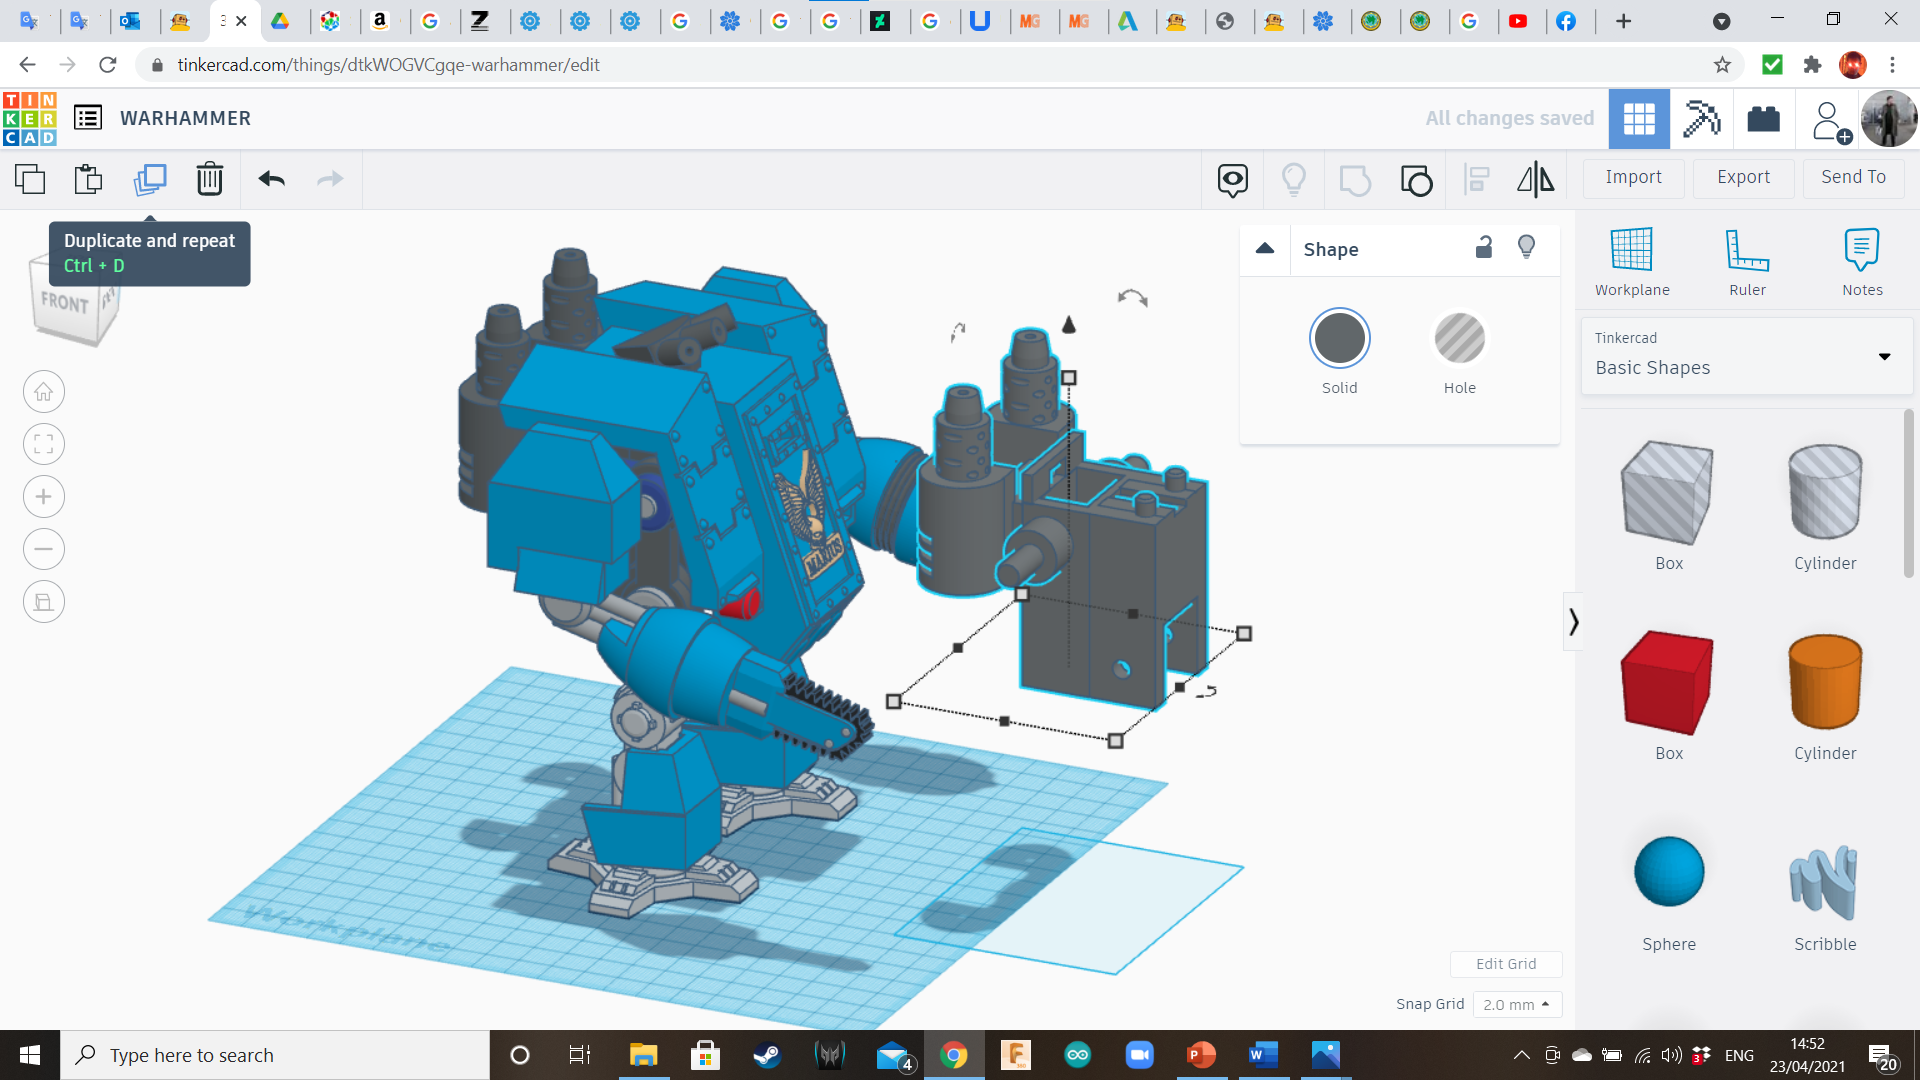
Task: Open the Snap Grid 2.0 mm dropdown
Action: (x=1516, y=1004)
